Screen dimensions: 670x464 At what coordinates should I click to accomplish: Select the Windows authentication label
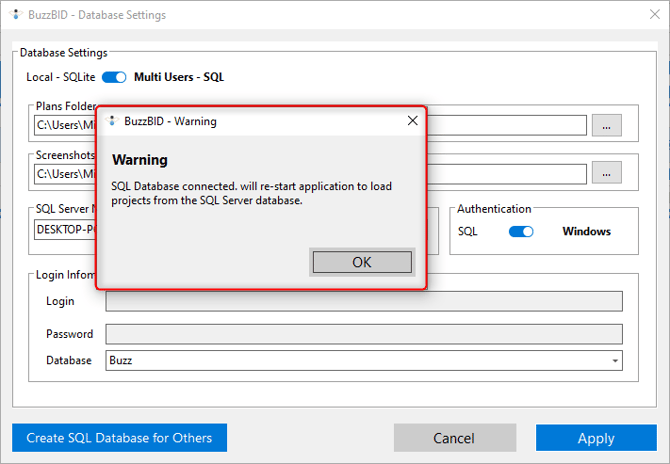pos(586,231)
